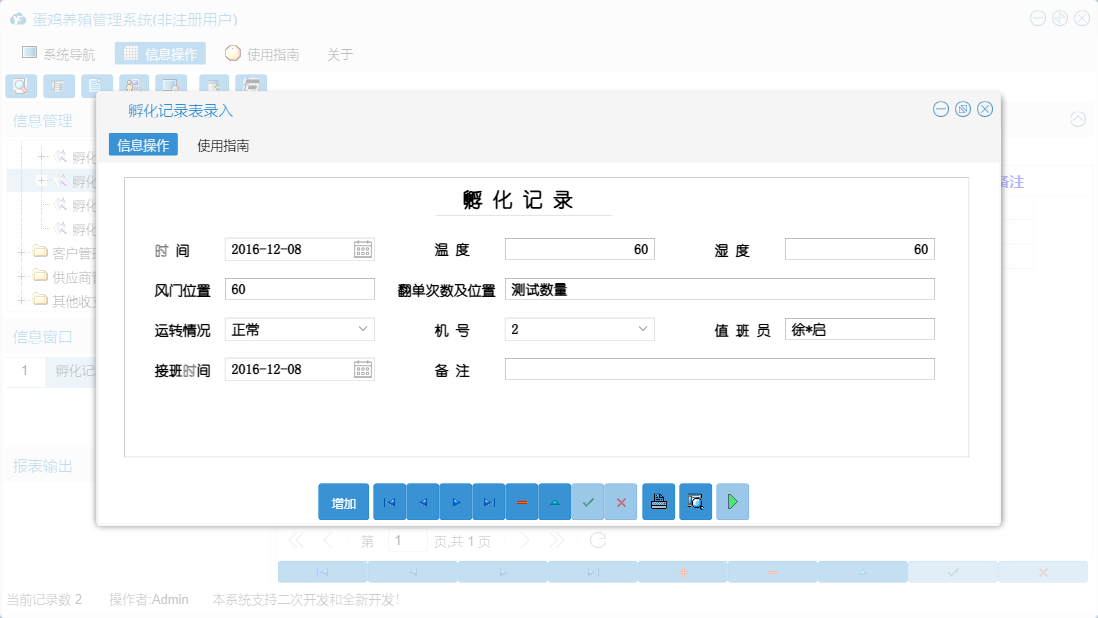
Task: Open the print icon in the hatch record dialog
Action: pyautogui.click(x=658, y=501)
